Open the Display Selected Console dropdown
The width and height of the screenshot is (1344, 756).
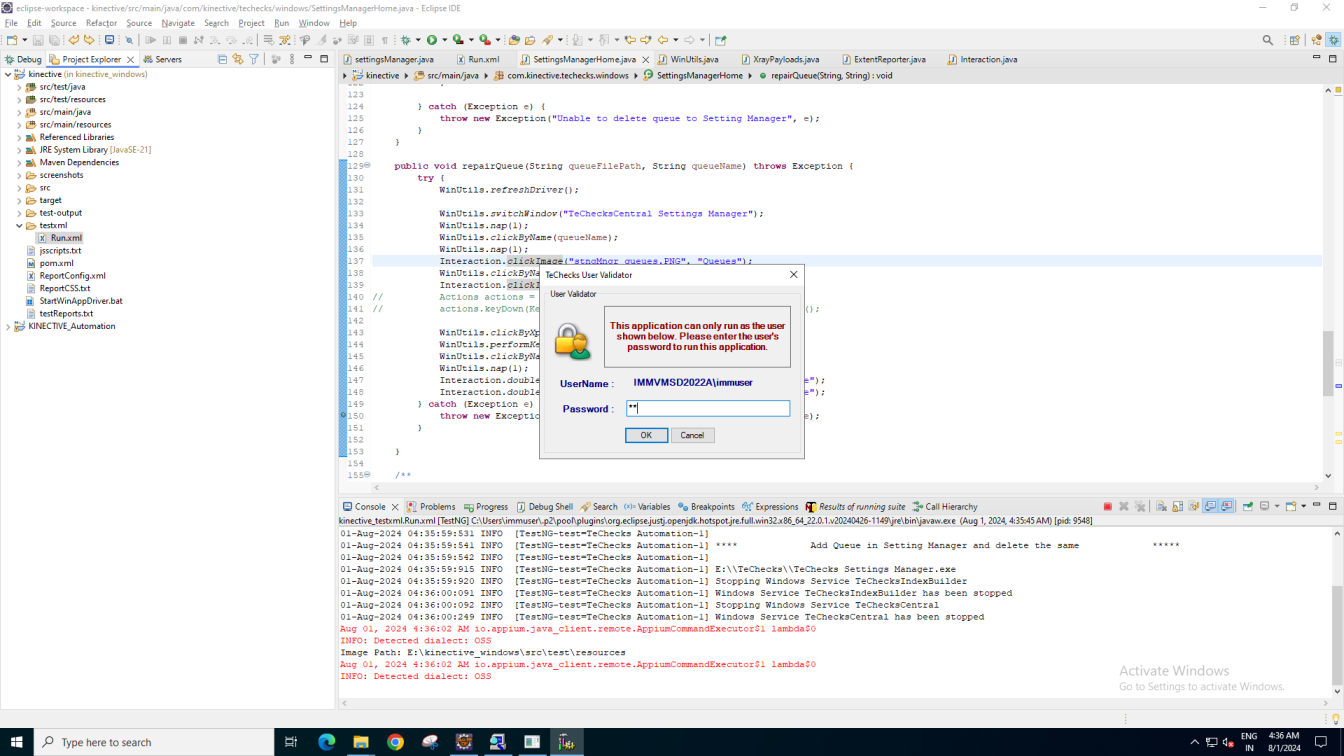click(x=1277, y=507)
